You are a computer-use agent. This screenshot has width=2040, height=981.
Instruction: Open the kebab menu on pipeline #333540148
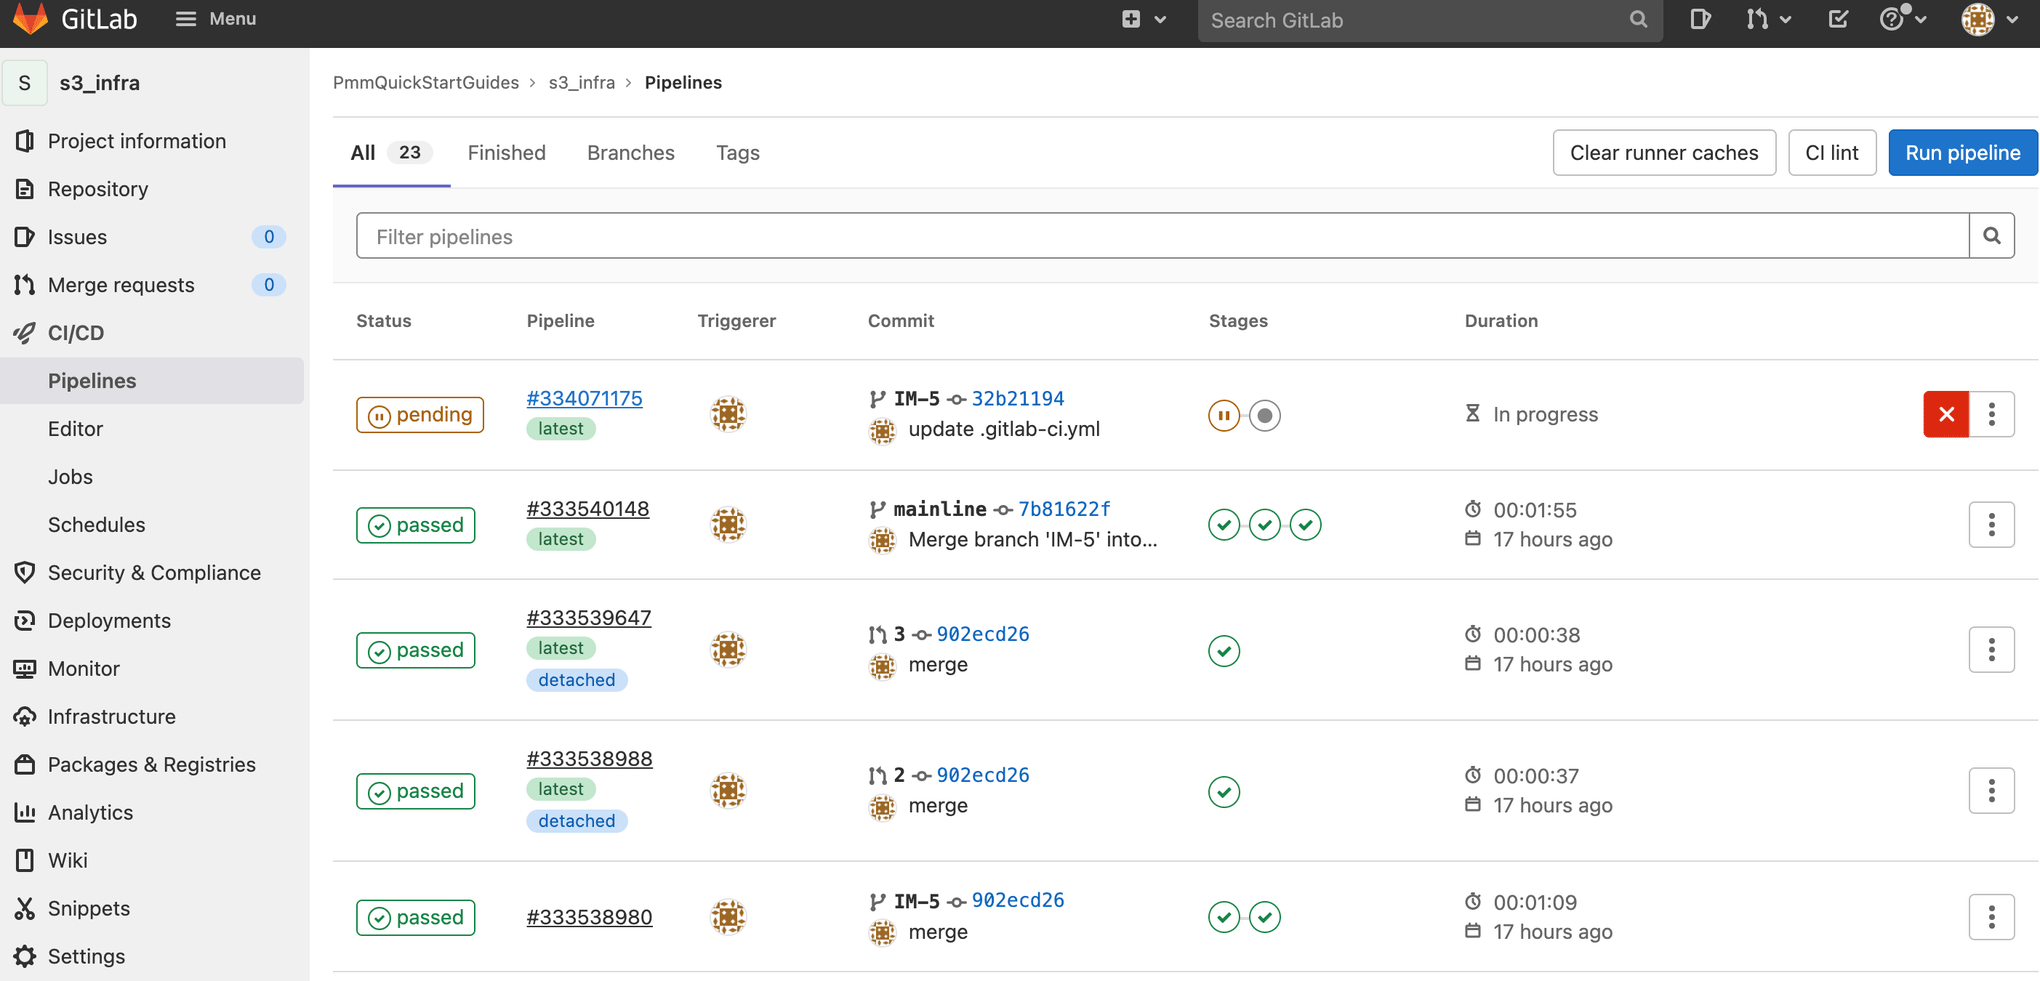[1991, 524]
